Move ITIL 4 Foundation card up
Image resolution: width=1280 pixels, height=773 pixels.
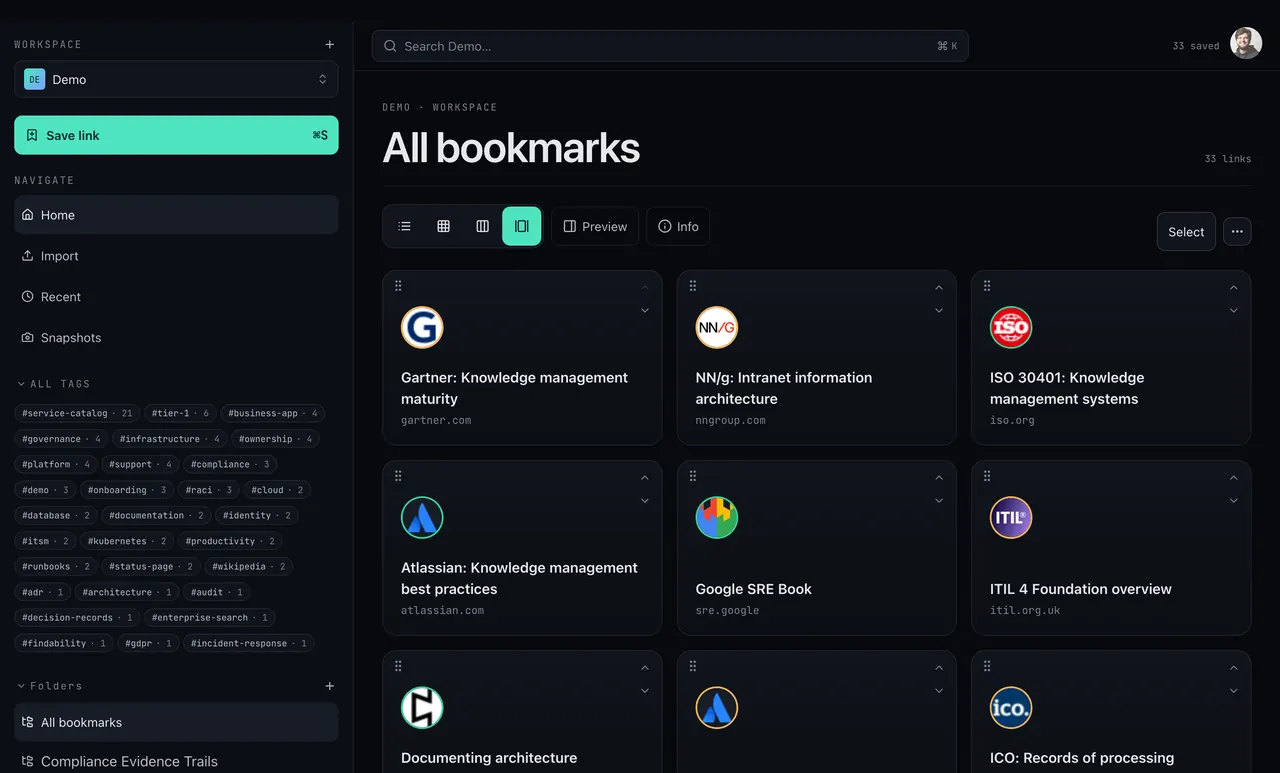tap(1234, 478)
